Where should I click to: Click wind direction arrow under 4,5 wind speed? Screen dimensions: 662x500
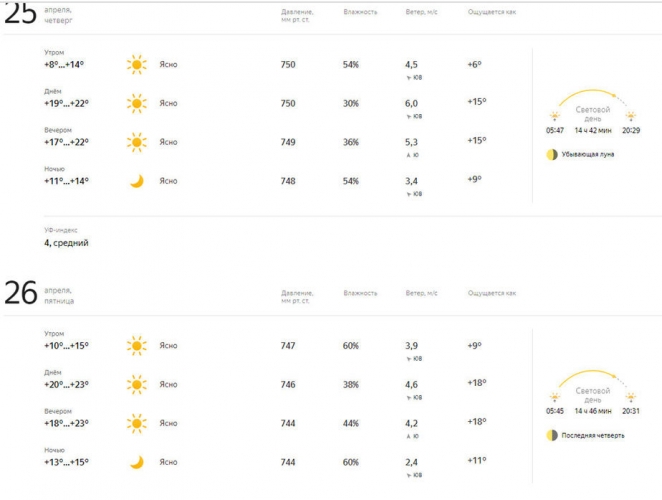[408, 78]
